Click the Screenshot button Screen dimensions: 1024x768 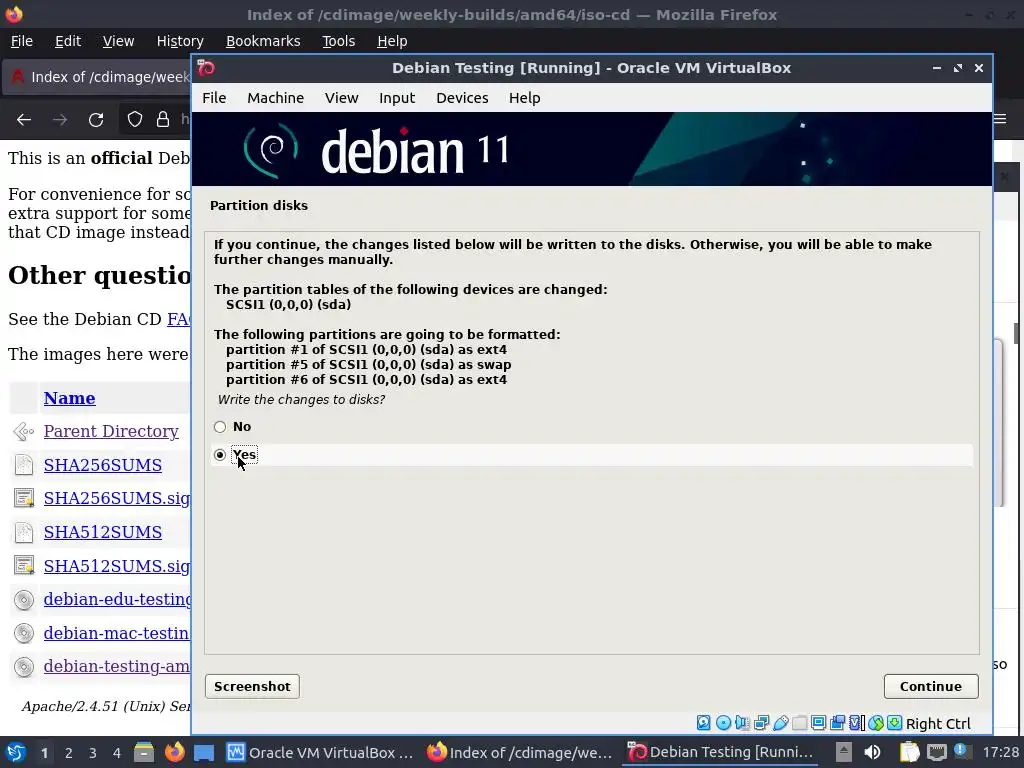[252, 686]
